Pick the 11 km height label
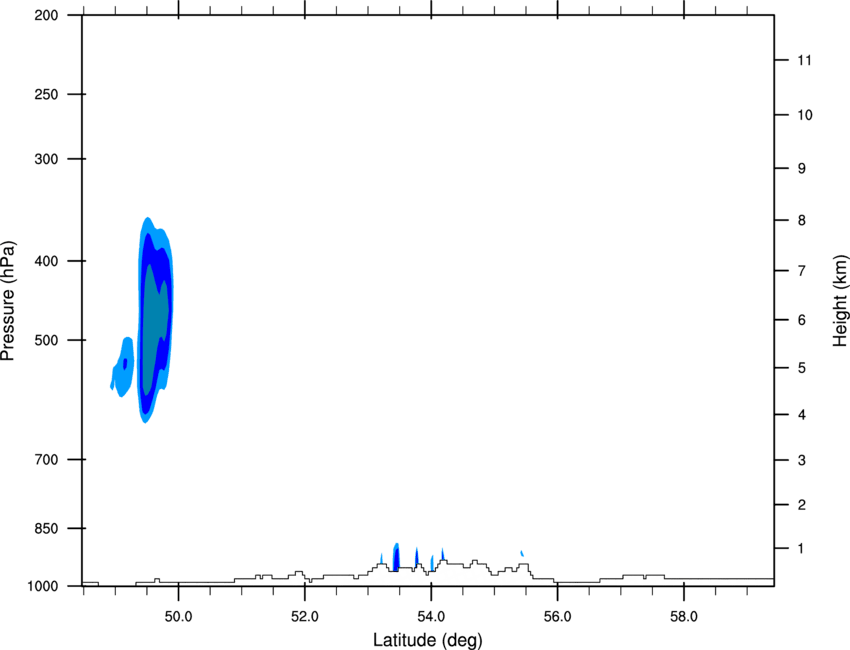Screen dimensions: 850x650 coord(804,60)
